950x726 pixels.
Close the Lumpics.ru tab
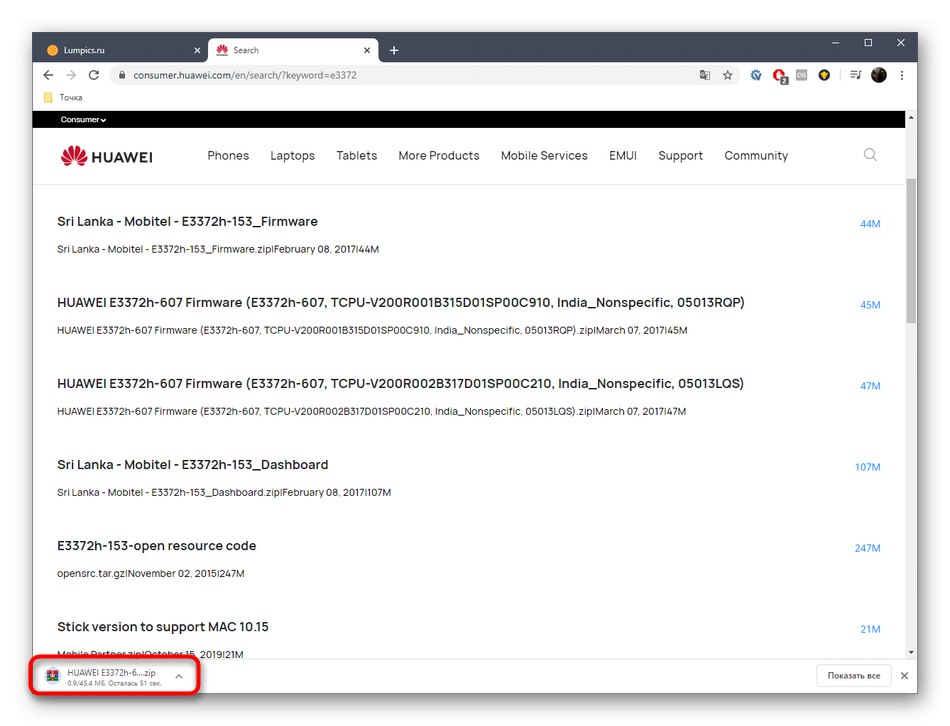click(197, 50)
